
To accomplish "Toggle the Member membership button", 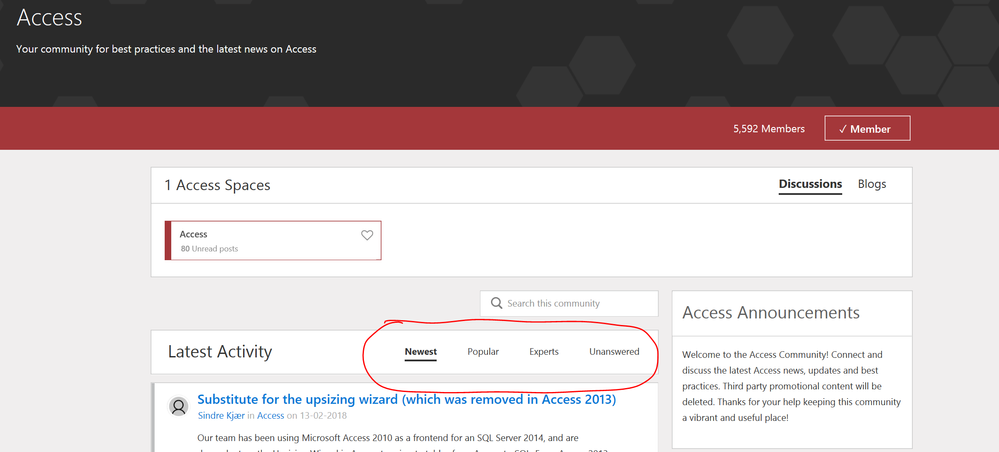I will 867,129.
